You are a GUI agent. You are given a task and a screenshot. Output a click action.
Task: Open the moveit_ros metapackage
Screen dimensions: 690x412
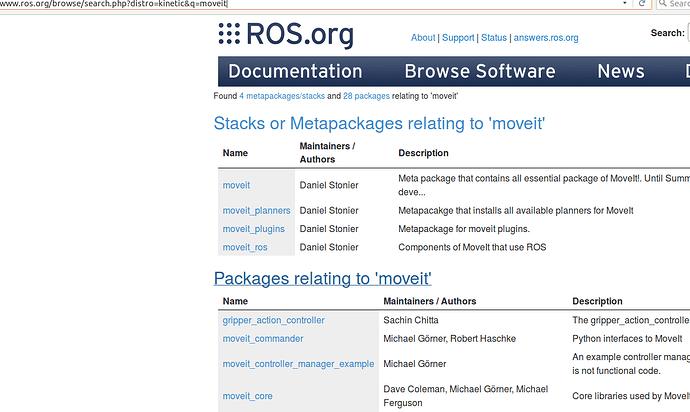tap(245, 247)
